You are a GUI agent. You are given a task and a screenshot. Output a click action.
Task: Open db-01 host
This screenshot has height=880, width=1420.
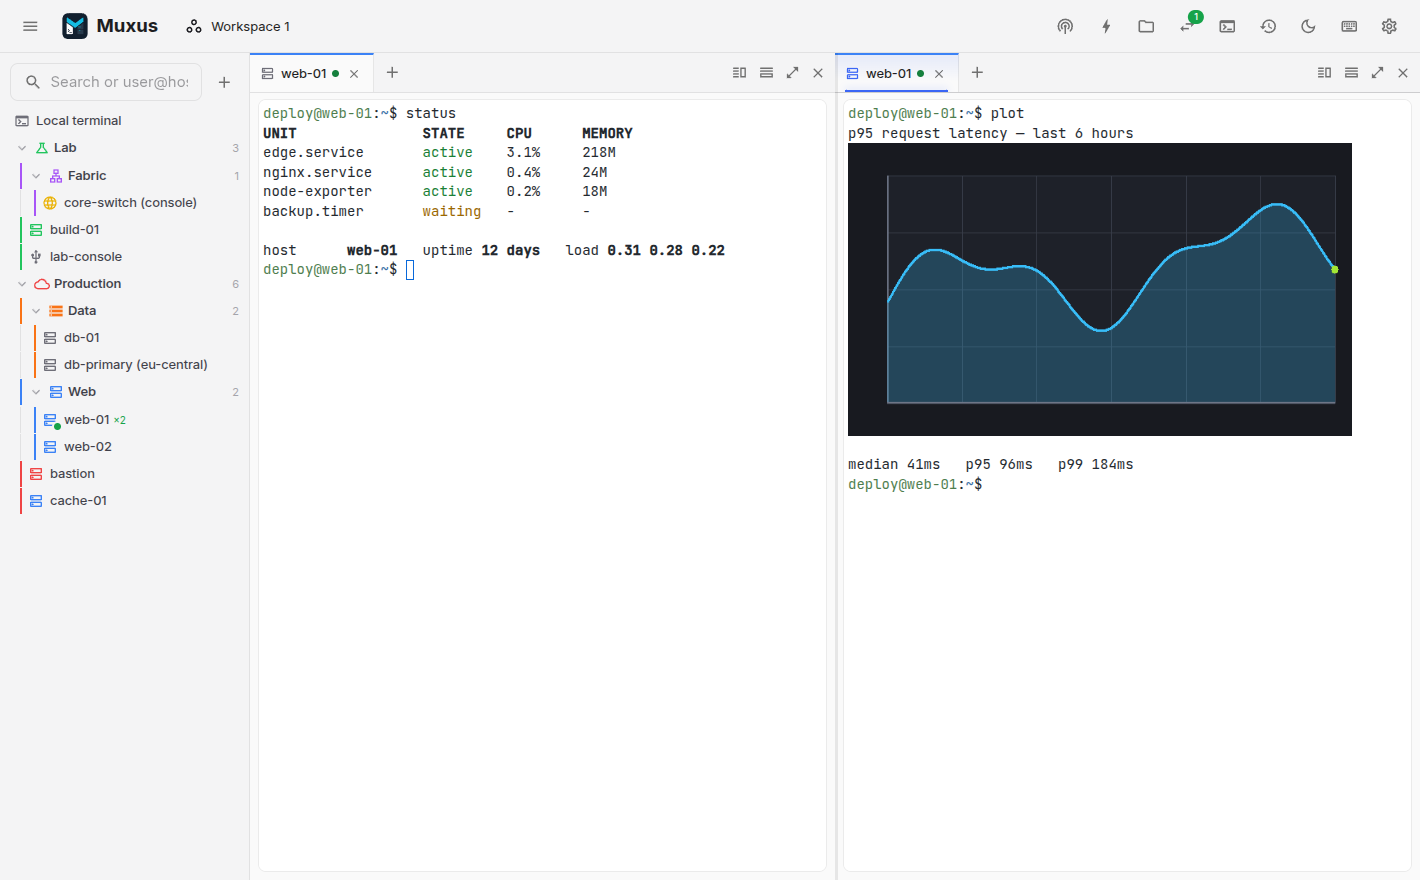point(81,338)
